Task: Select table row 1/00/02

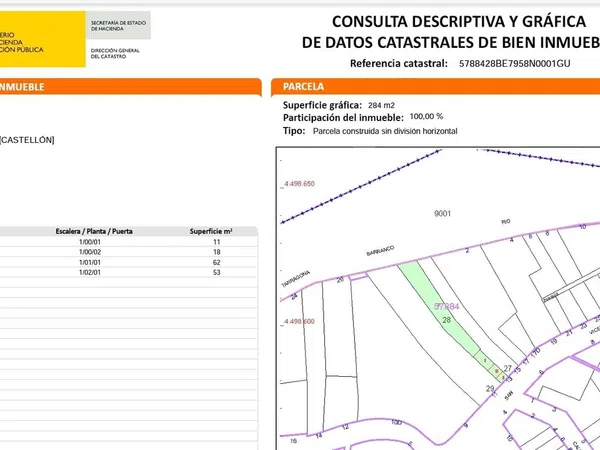Action: [x=129, y=252]
